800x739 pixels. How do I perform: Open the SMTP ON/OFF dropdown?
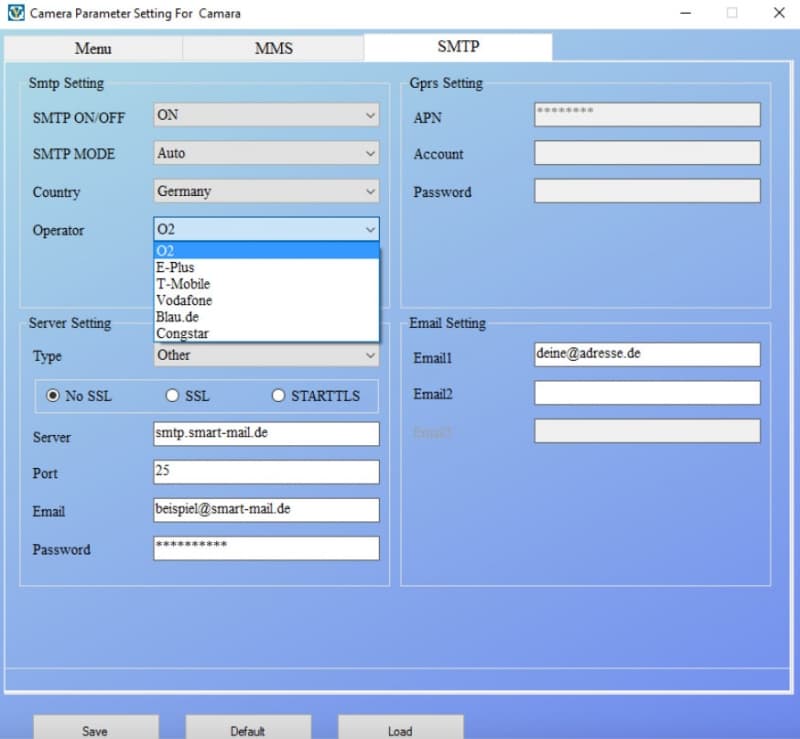[266, 115]
